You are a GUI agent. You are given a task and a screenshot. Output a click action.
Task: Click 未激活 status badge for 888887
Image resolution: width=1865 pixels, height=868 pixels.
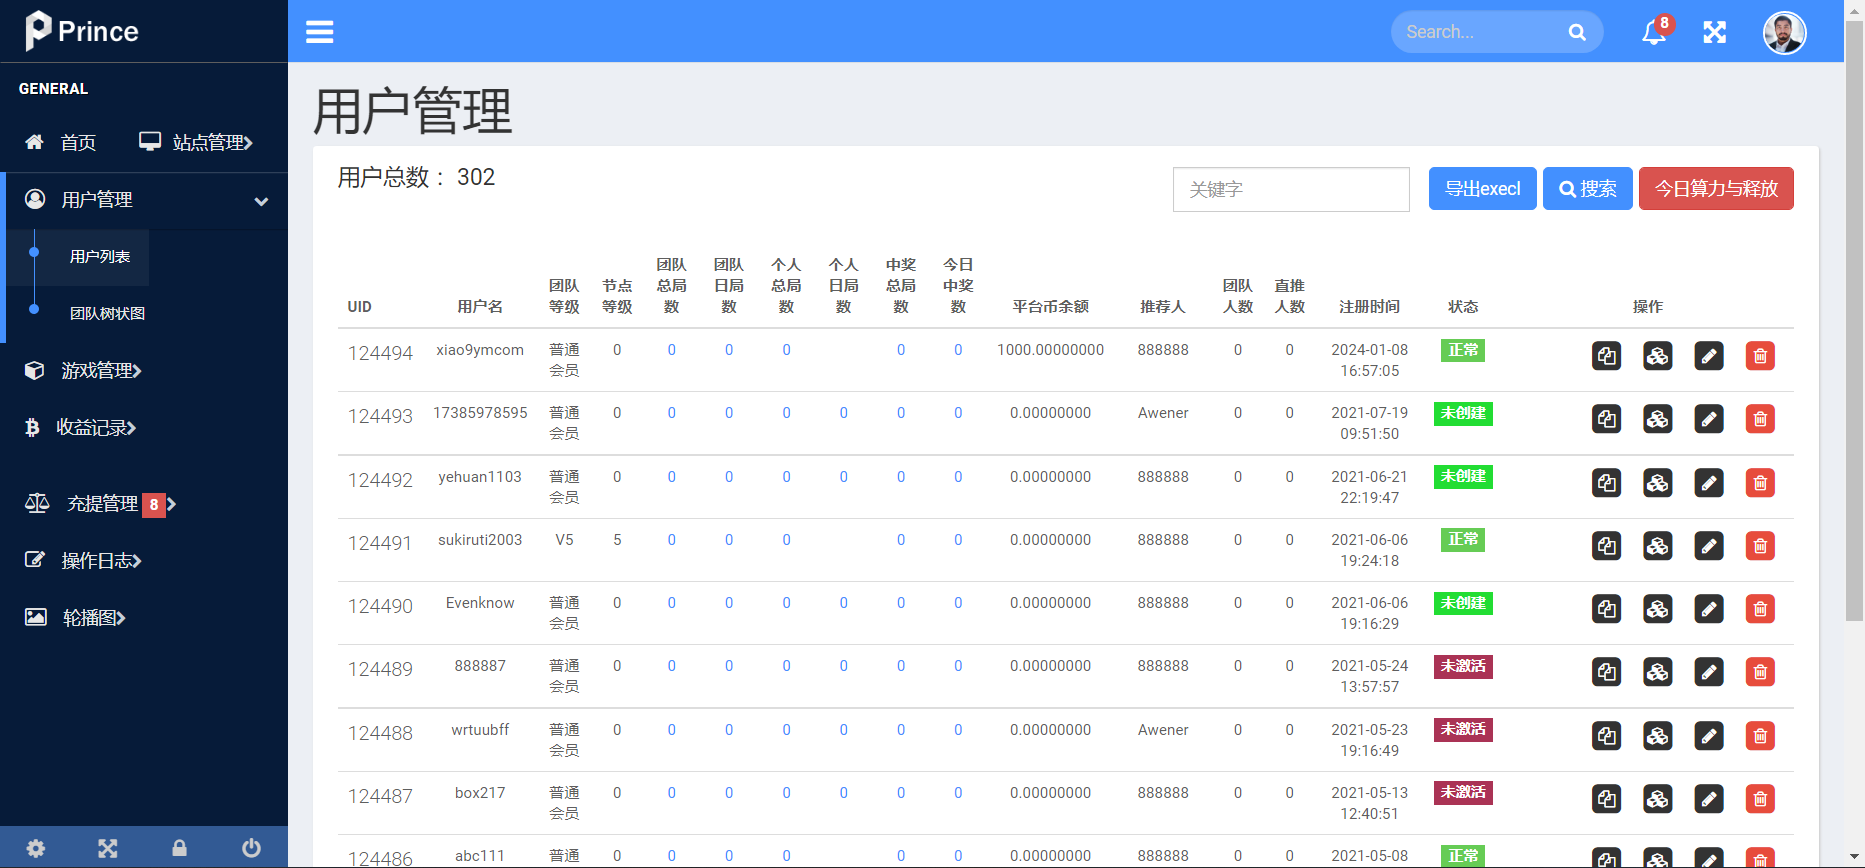click(1463, 666)
